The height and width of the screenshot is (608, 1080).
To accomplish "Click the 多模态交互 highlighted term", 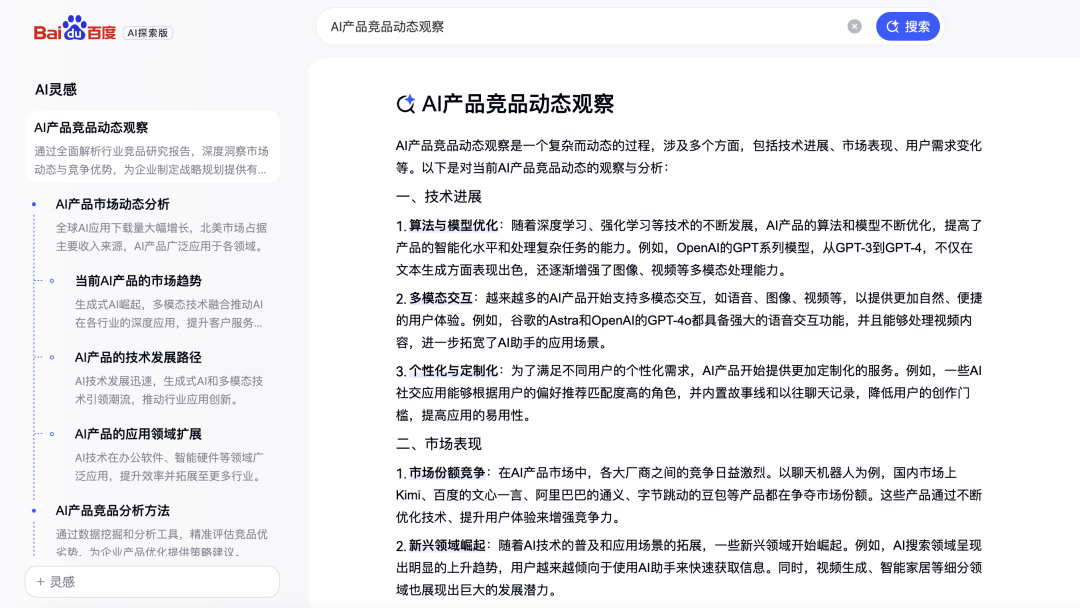I will tap(441, 298).
